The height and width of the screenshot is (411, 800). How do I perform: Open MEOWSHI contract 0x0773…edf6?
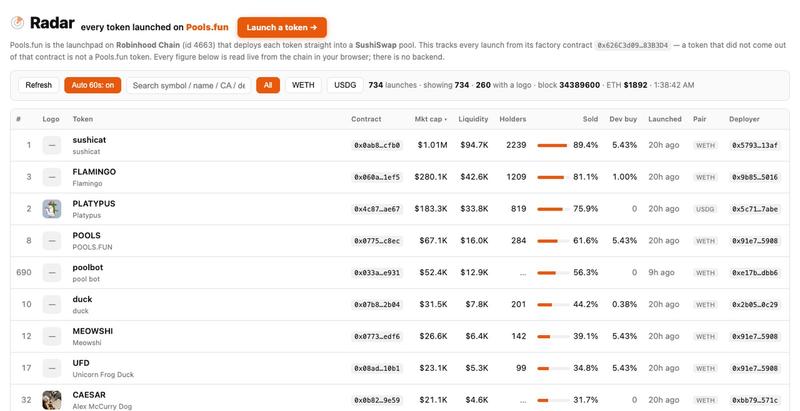(x=377, y=337)
